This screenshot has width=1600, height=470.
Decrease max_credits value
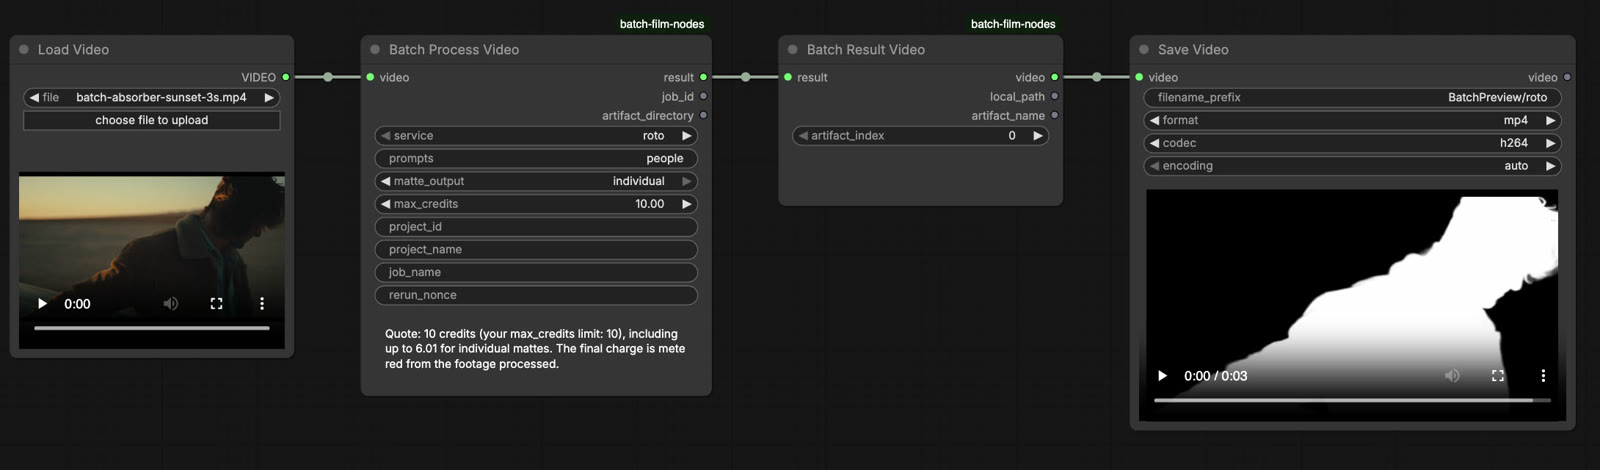[385, 204]
